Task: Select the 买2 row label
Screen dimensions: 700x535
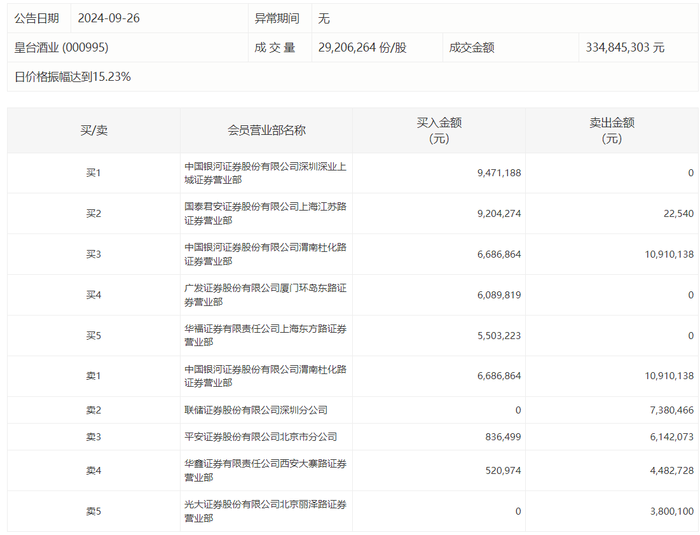Action: [x=94, y=213]
